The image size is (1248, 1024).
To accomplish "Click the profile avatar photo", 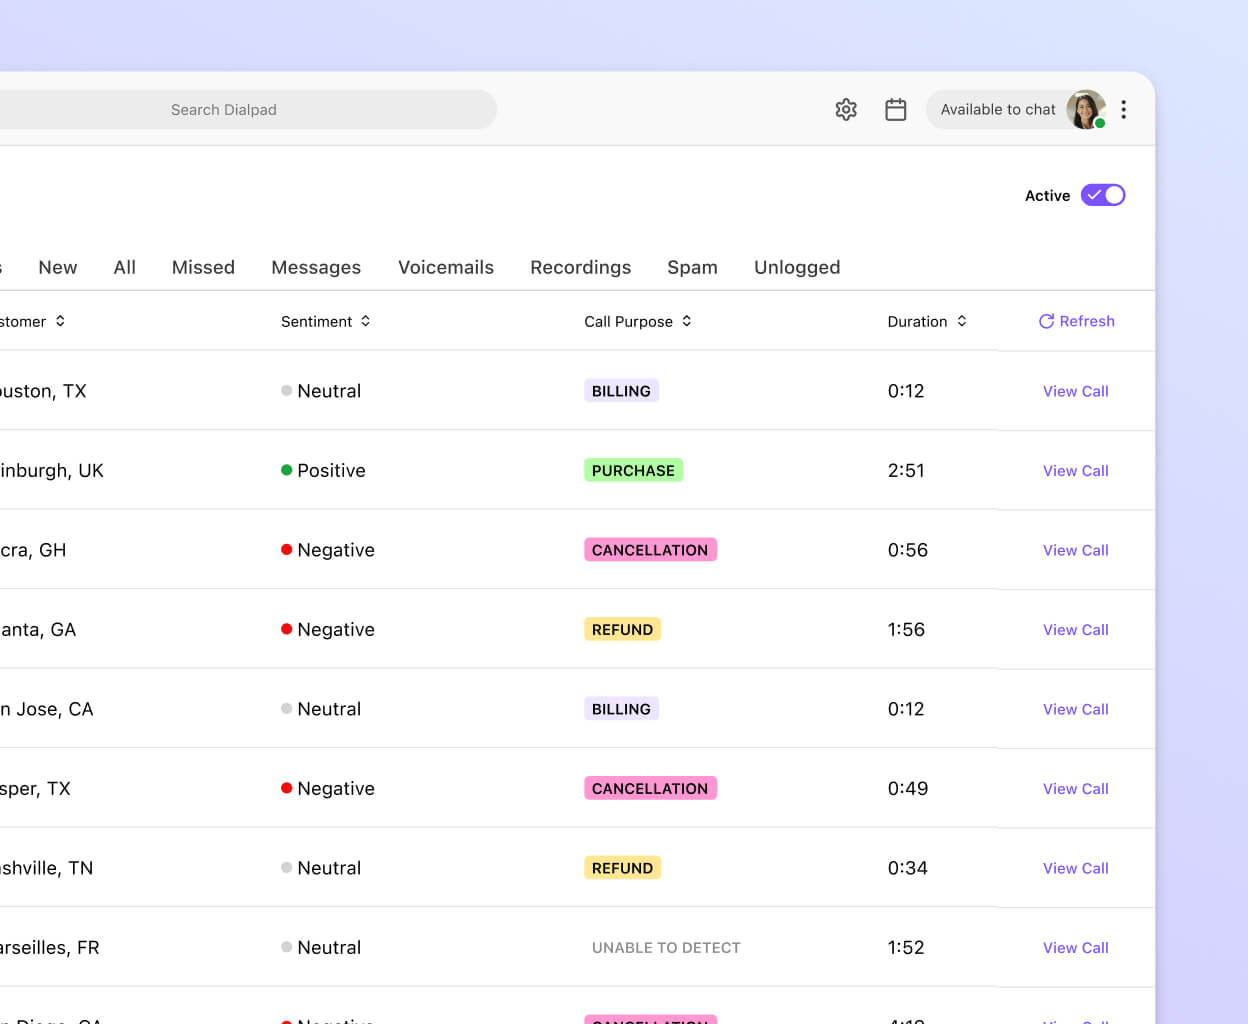I will click(1086, 109).
